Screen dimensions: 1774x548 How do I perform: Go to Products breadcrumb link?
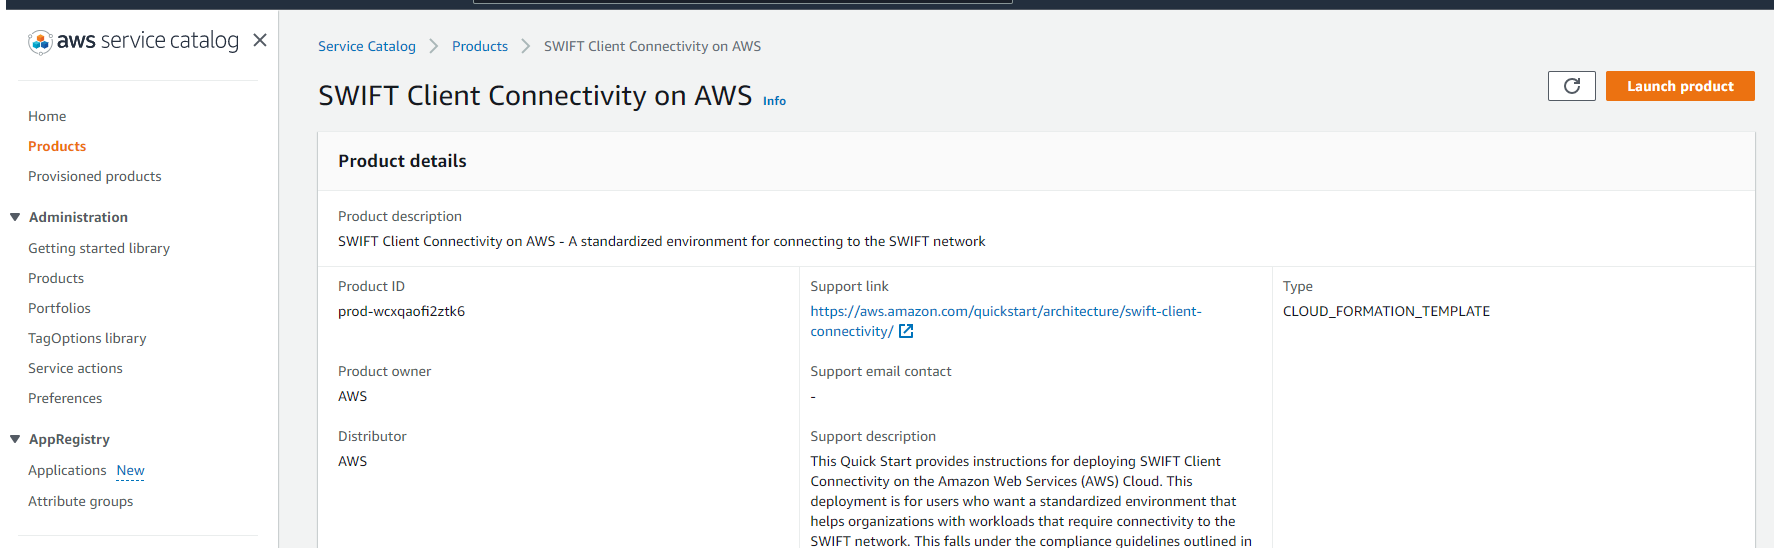click(480, 46)
